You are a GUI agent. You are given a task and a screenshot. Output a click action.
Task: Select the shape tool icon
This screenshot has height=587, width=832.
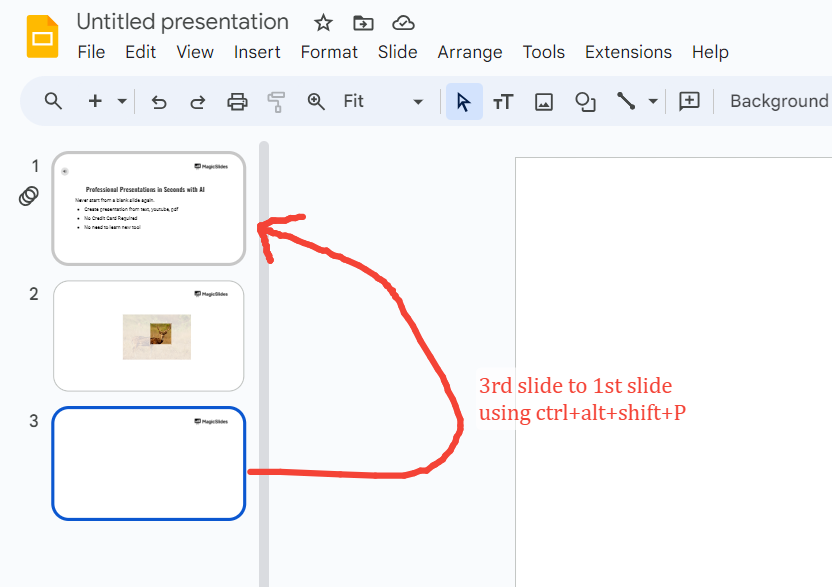point(585,101)
